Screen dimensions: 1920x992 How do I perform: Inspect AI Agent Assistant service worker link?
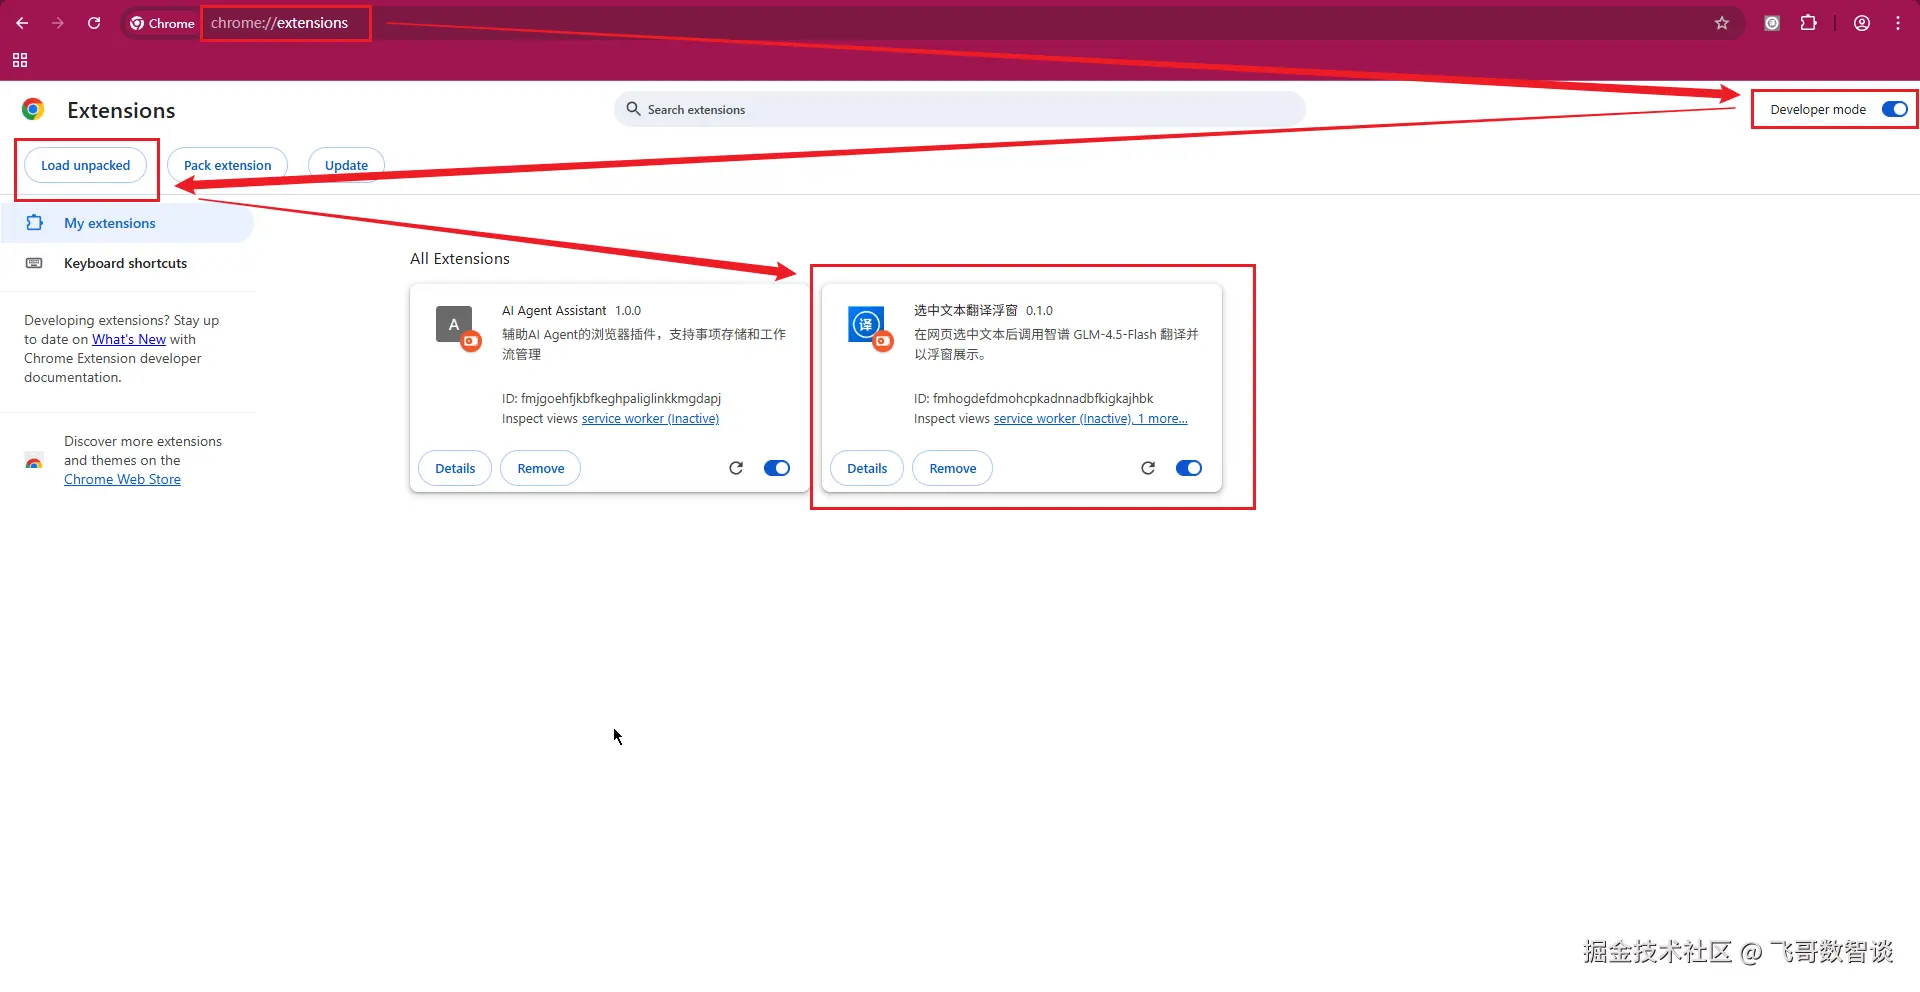650,419
